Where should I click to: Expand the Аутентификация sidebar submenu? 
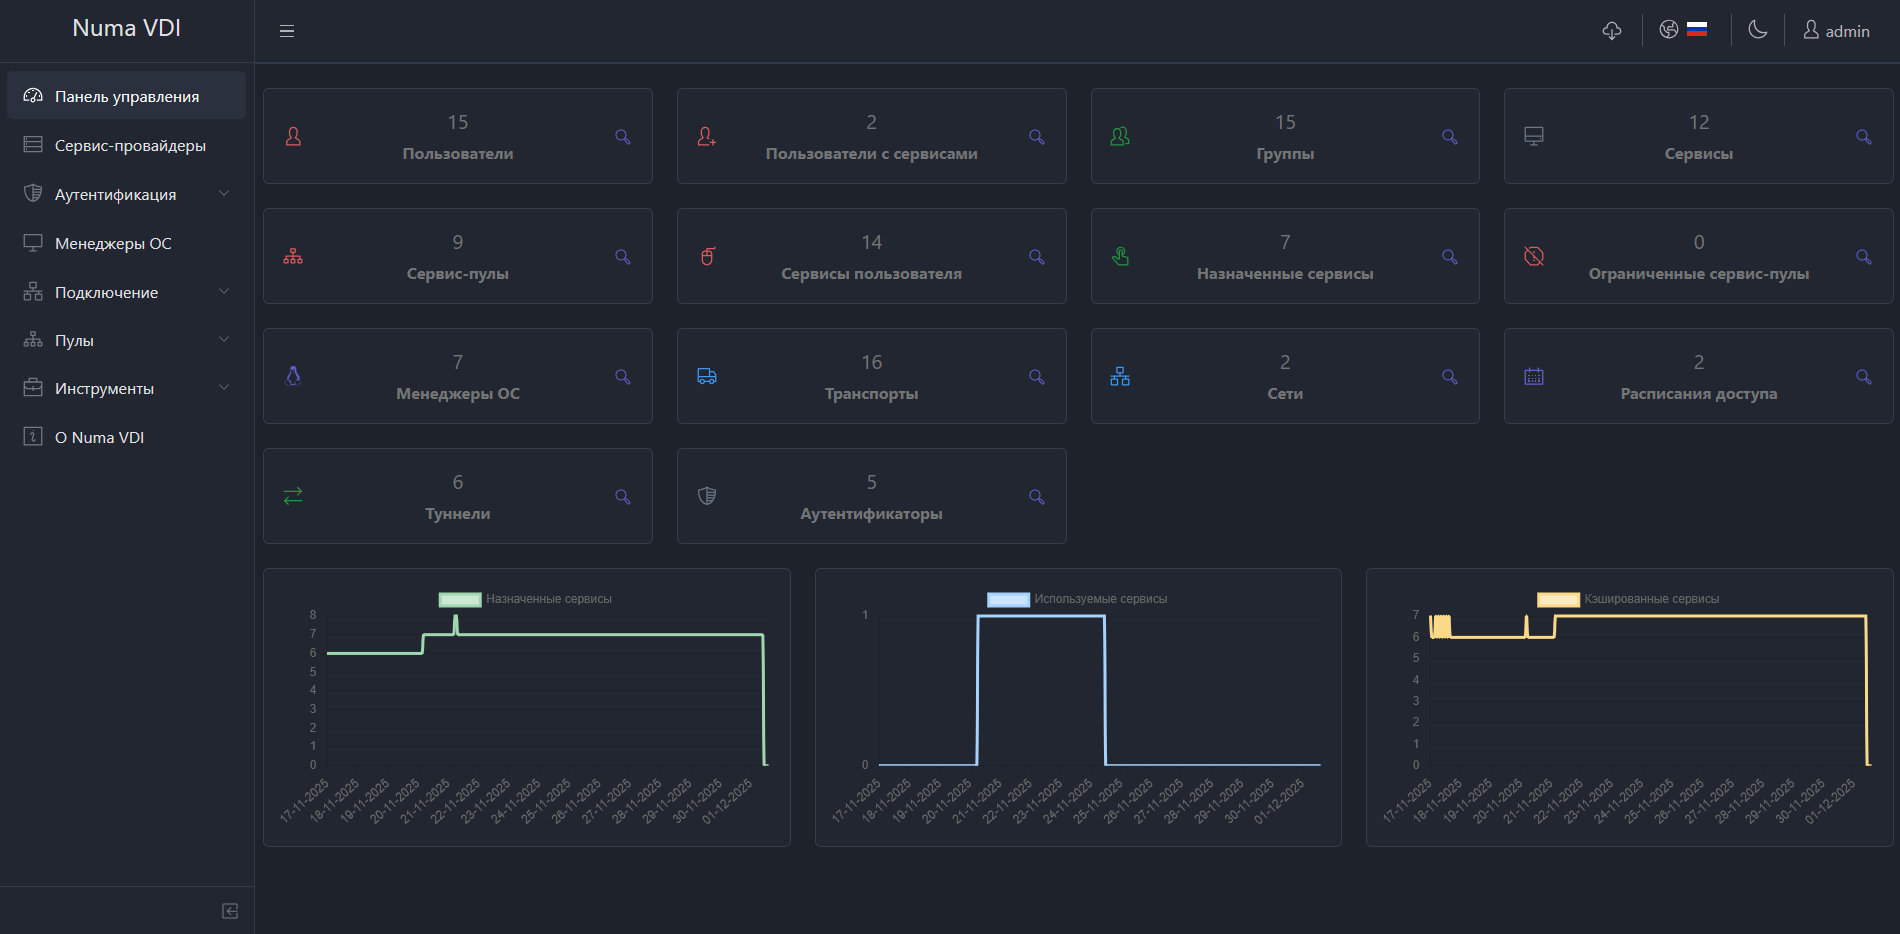coord(126,195)
